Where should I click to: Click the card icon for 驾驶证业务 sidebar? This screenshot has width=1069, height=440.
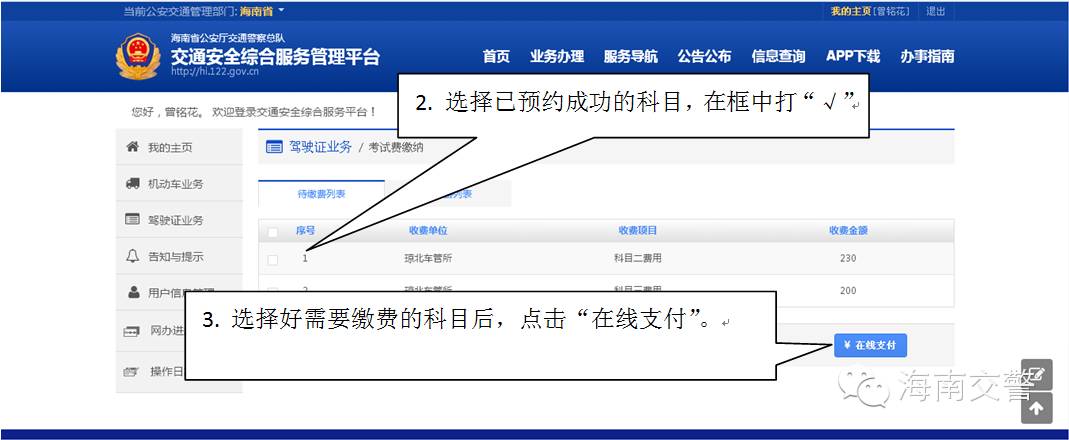(x=133, y=220)
